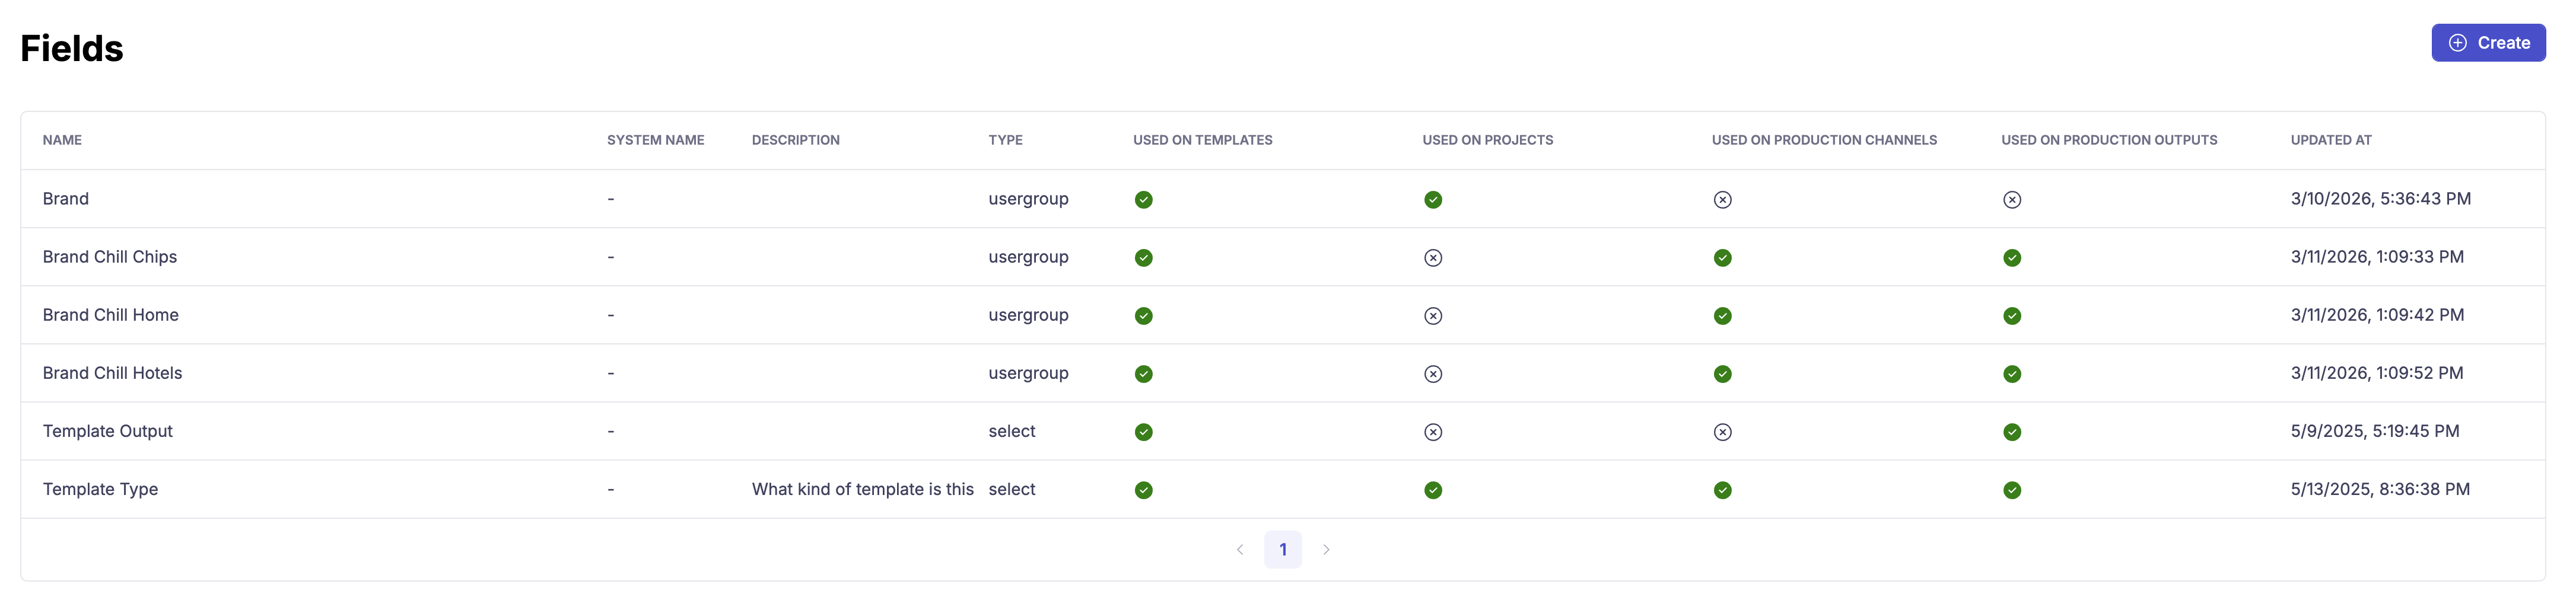2576x613 pixels.
Task: Click the green check under Used On Templates for Brand
Action: [x=1143, y=199]
